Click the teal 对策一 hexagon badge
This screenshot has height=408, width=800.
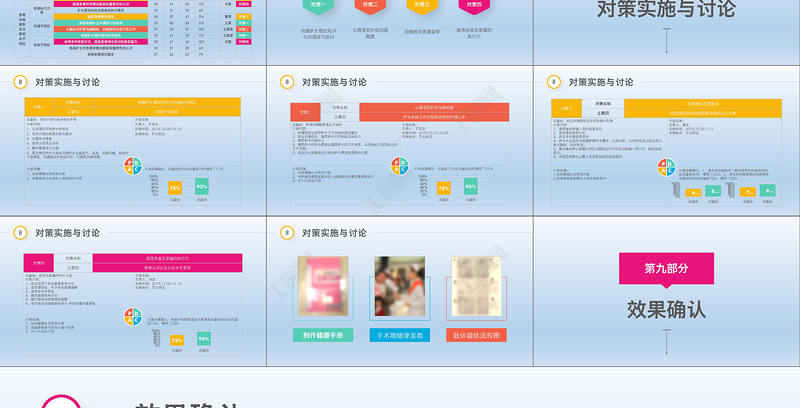tap(317, 6)
